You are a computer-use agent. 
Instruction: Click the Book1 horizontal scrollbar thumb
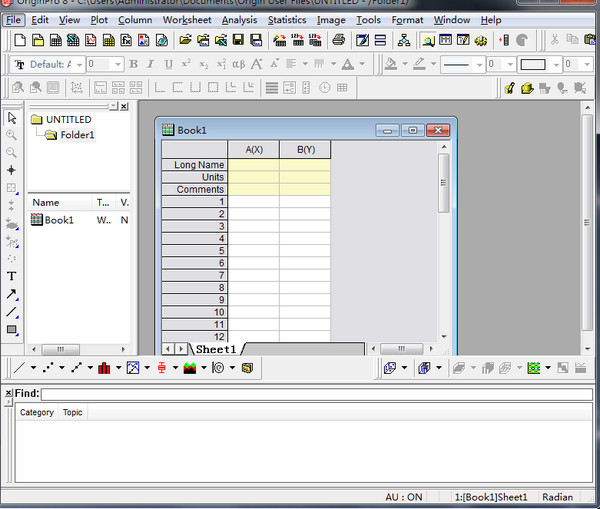[401, 349]
